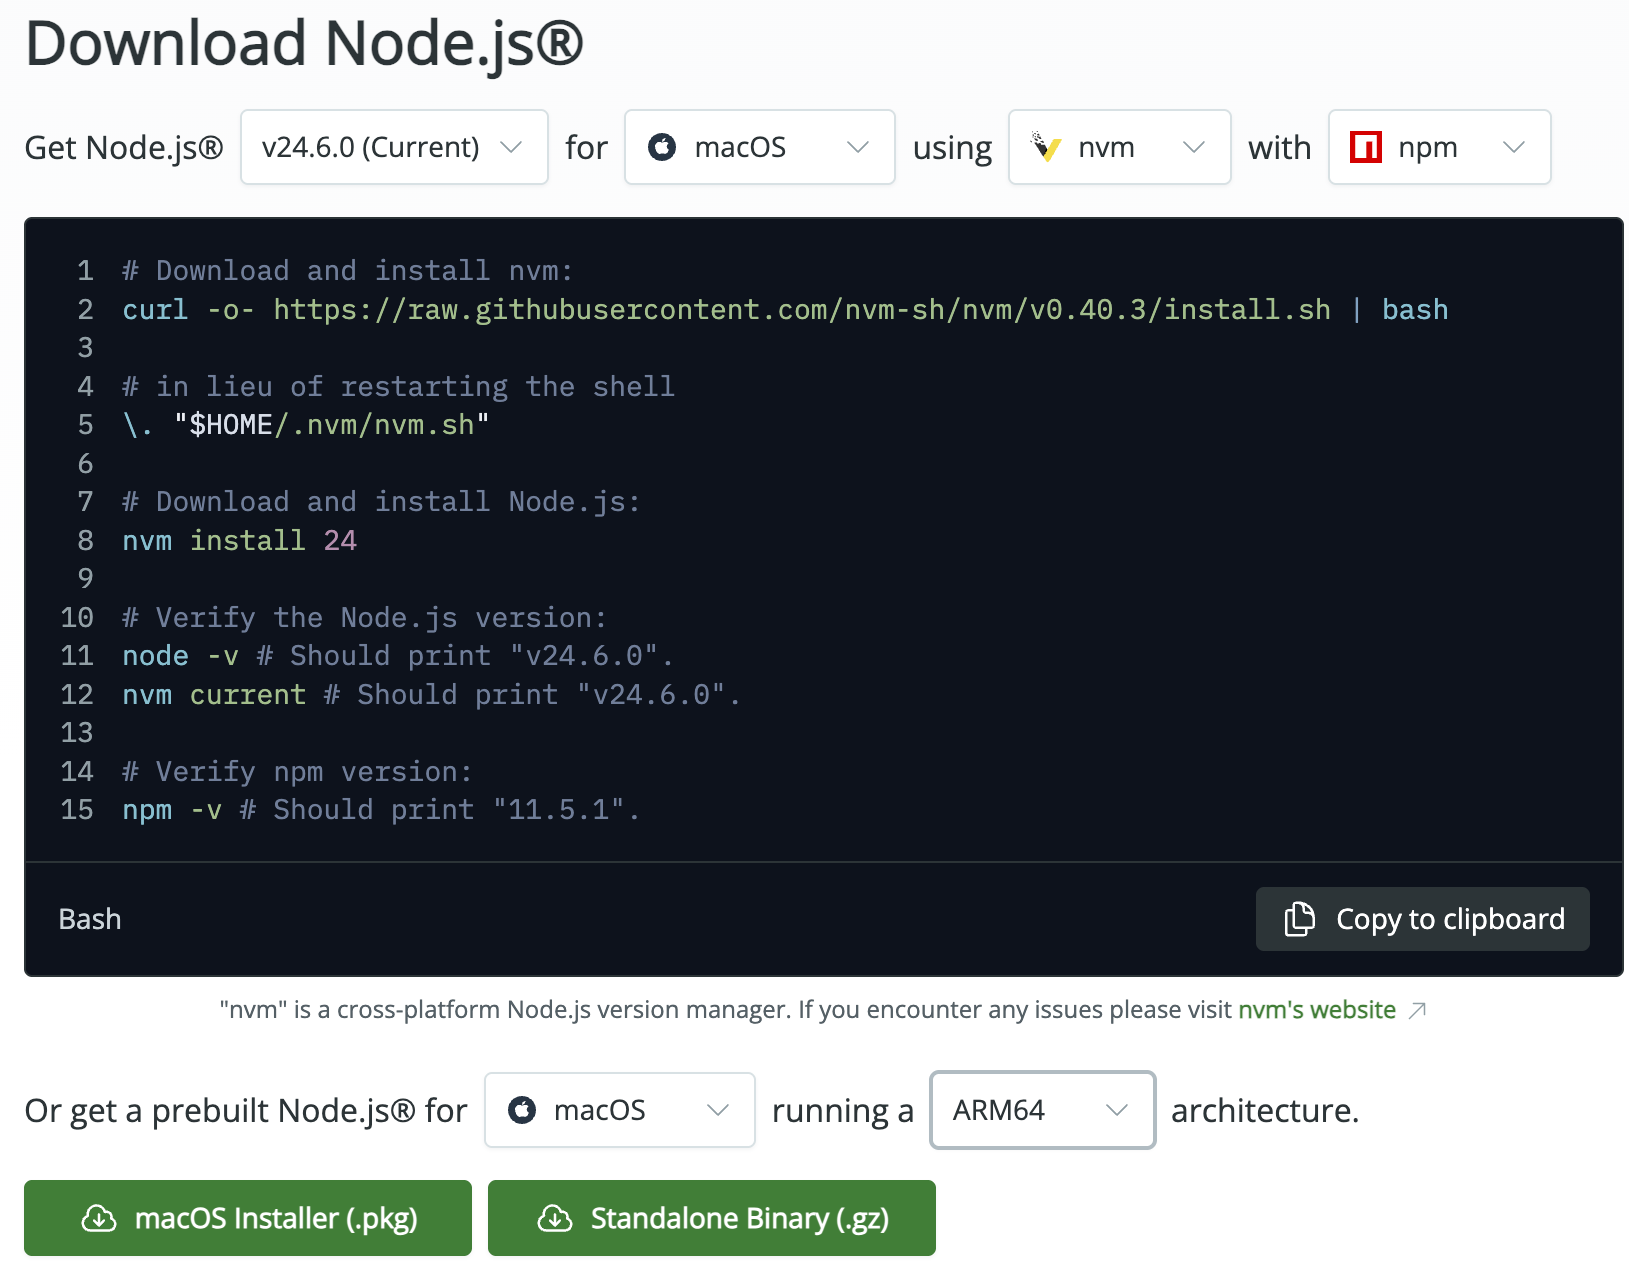
Task: Open the nvm's website link
Action: tap(1317, 1009)
